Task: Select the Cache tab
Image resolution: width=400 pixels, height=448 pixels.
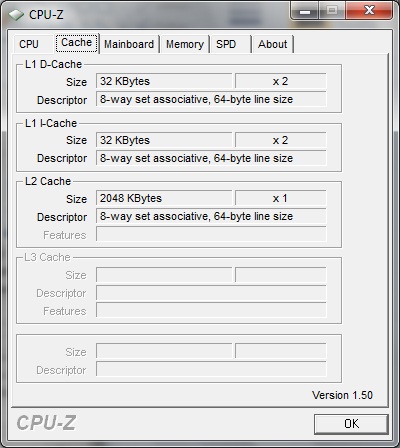Action: click(77, 43)
